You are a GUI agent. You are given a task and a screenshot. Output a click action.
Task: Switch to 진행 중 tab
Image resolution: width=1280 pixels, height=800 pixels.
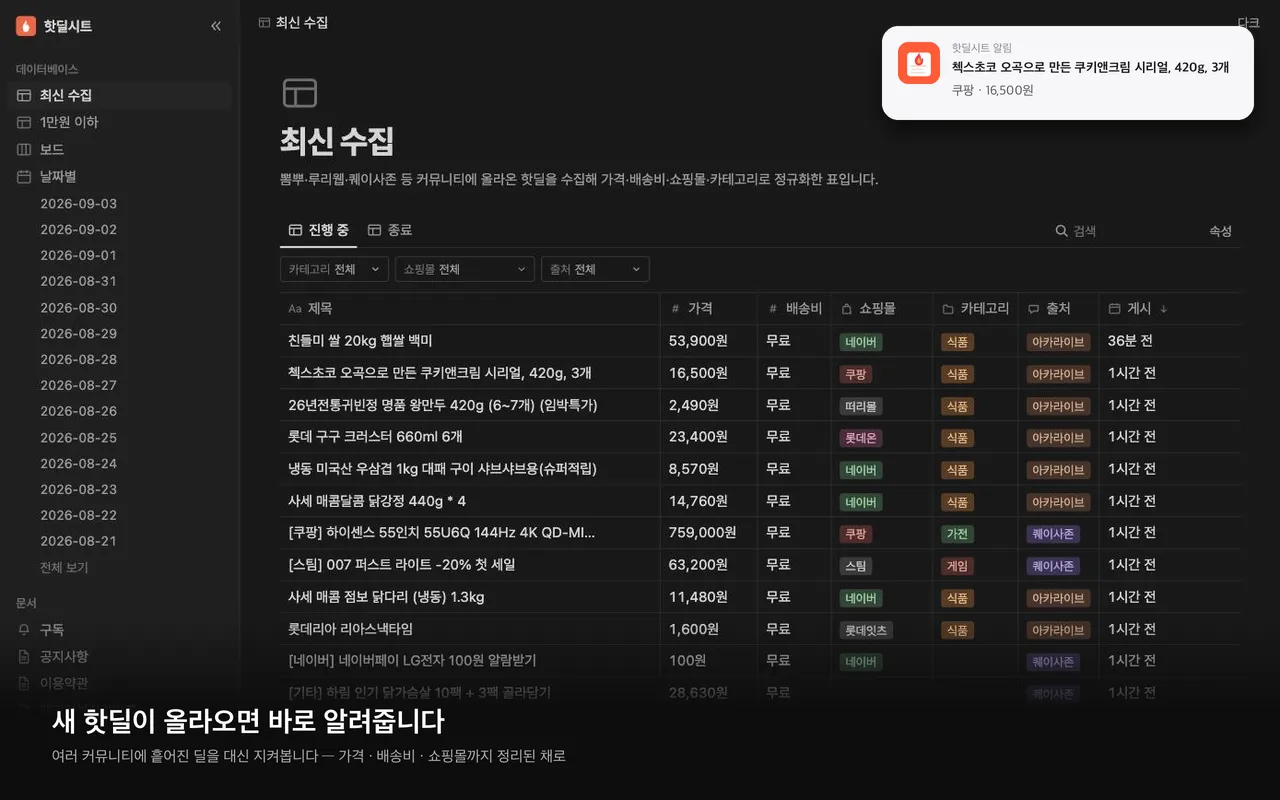click(x=319, y=230)
